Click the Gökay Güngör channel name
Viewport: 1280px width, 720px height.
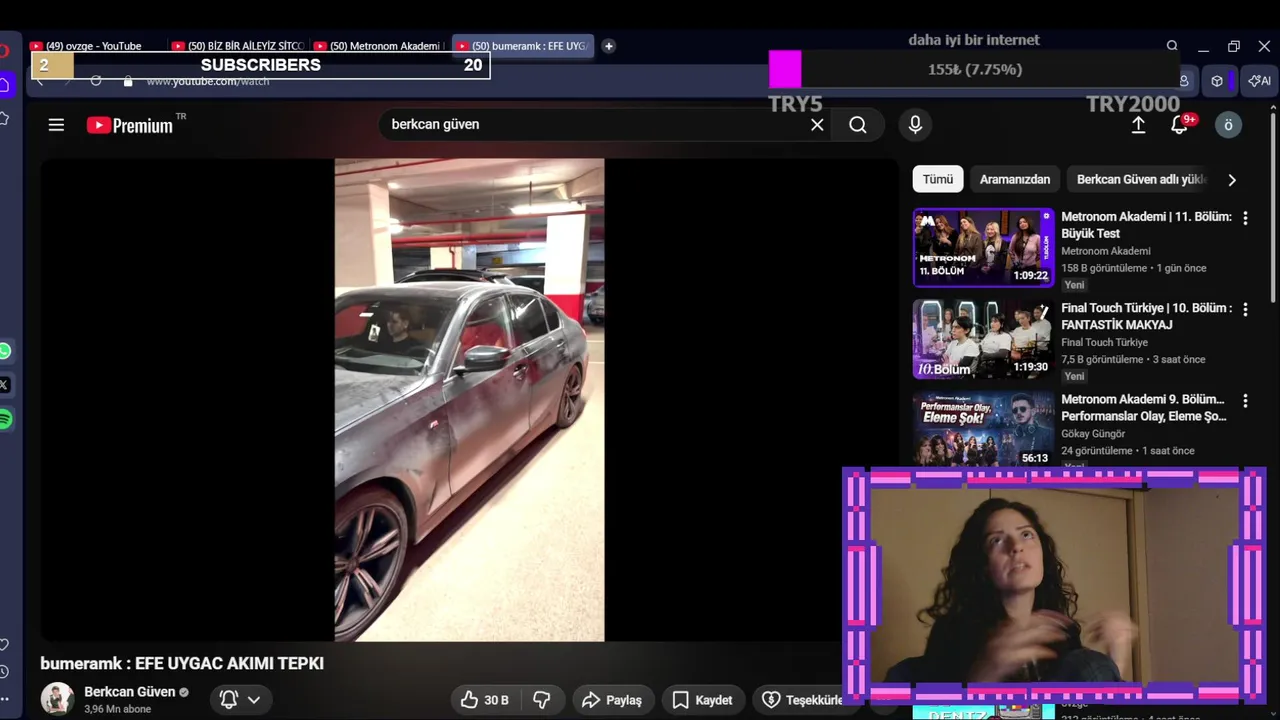pyautogui.click(x=1093, y=434)
